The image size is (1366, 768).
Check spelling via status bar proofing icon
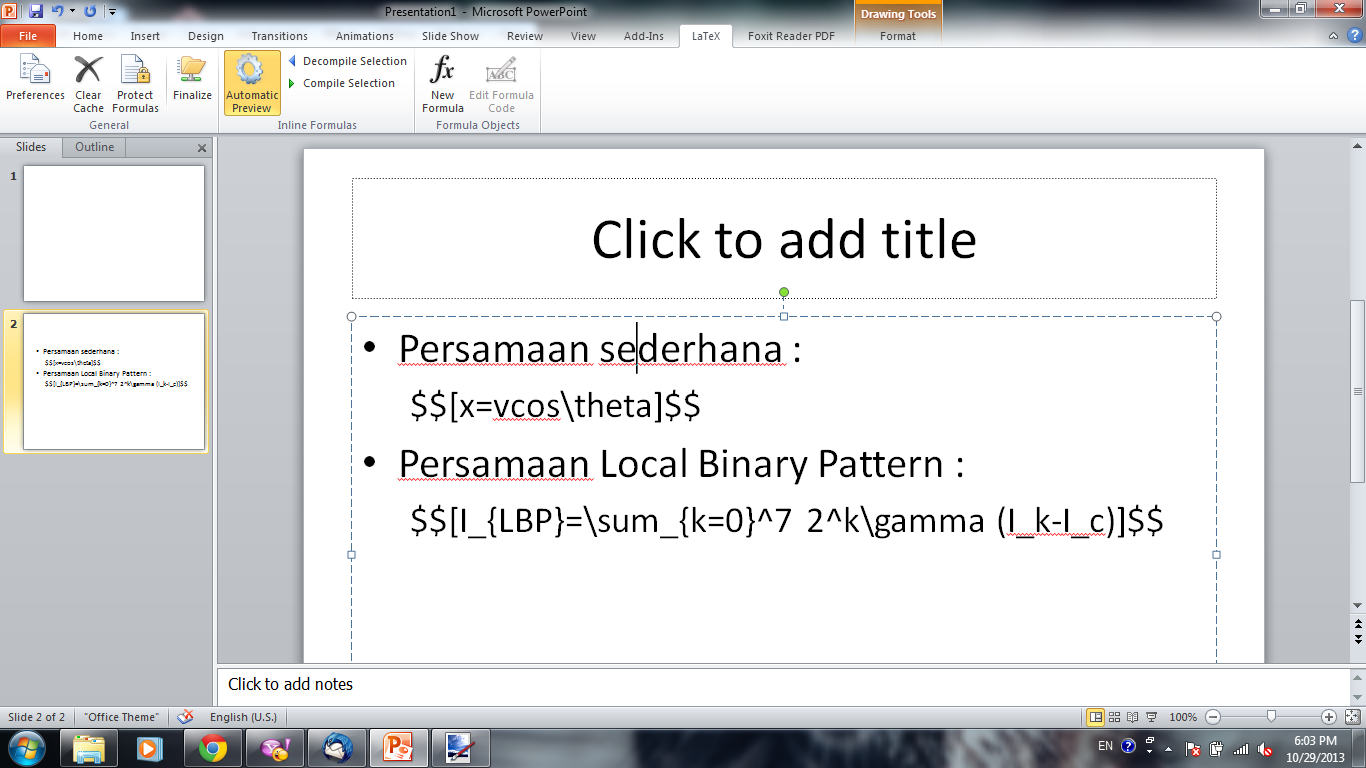(185, 717)
